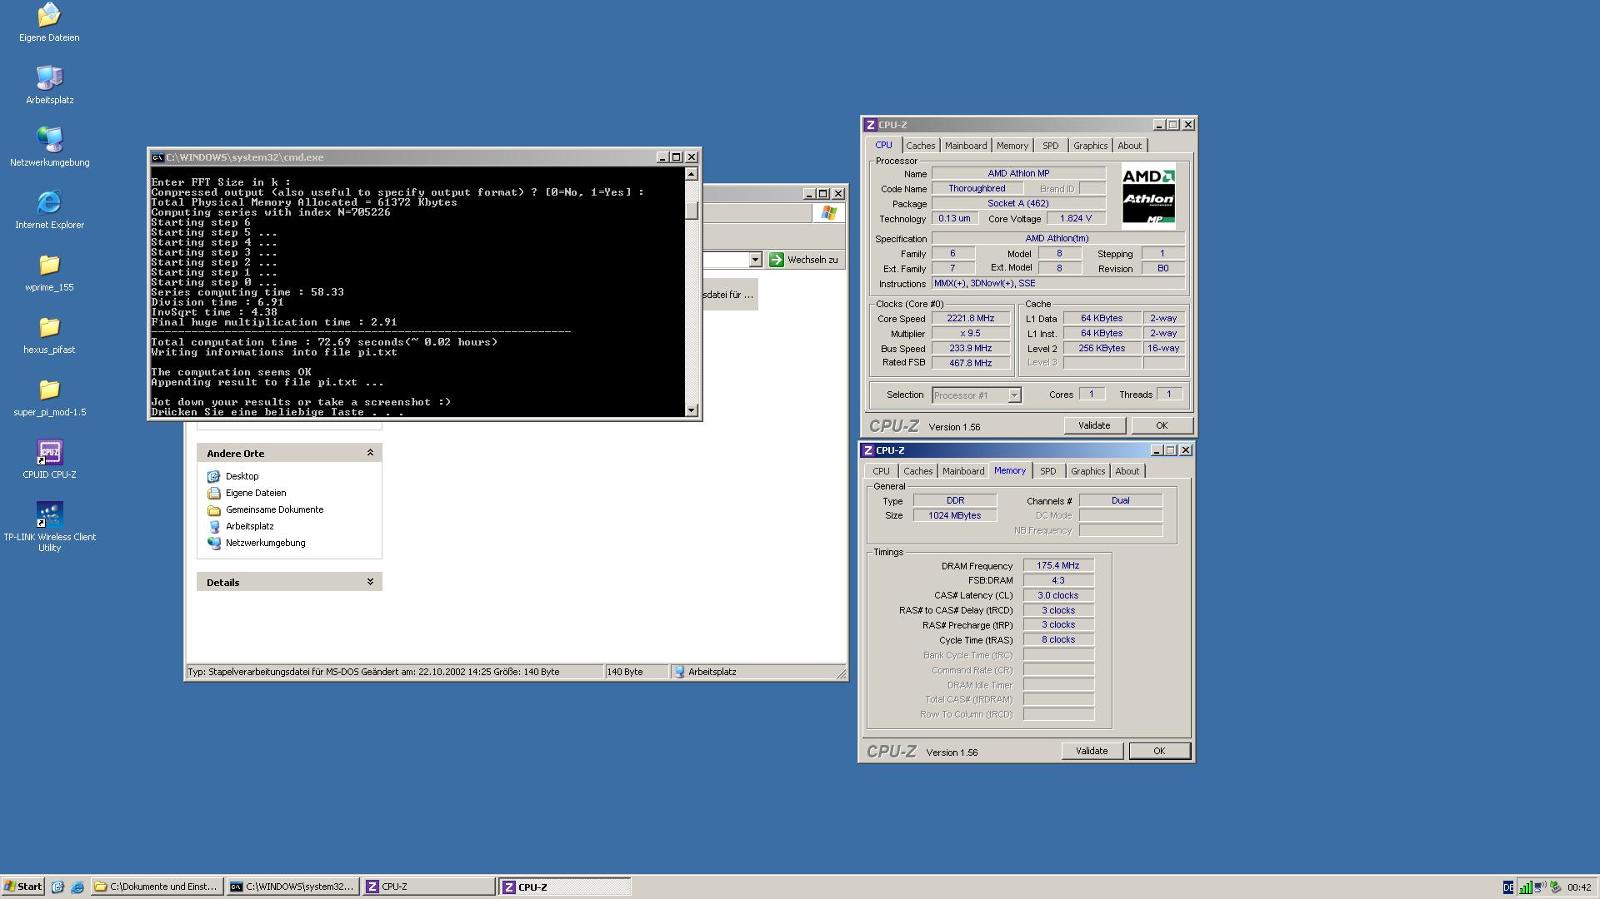Switch to Memory tab in upper CPU-Z

click(1012, 146)
